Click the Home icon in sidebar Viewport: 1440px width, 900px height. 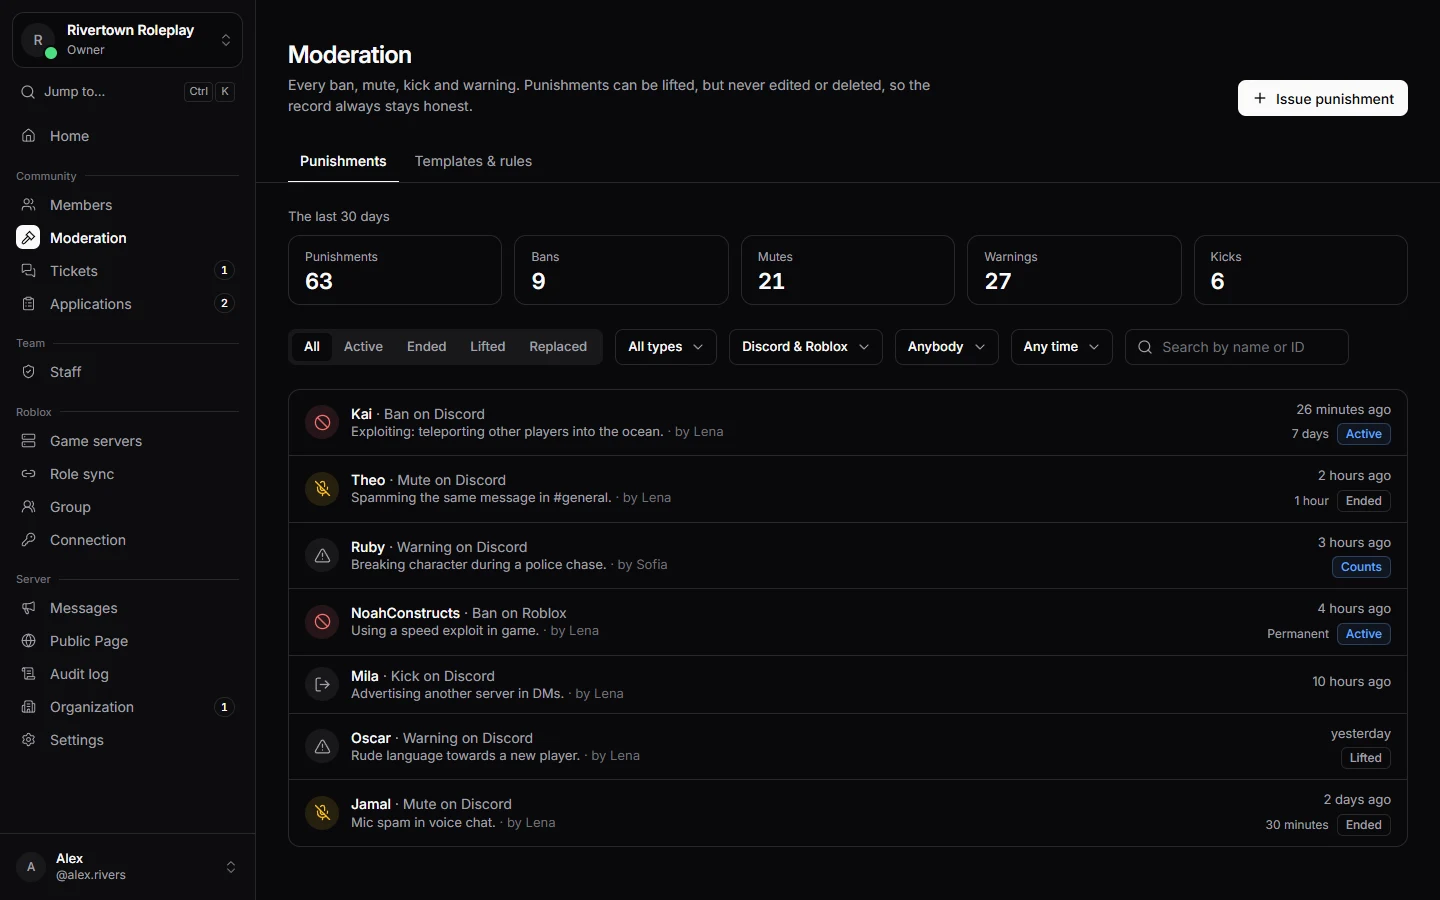(28, 136)
